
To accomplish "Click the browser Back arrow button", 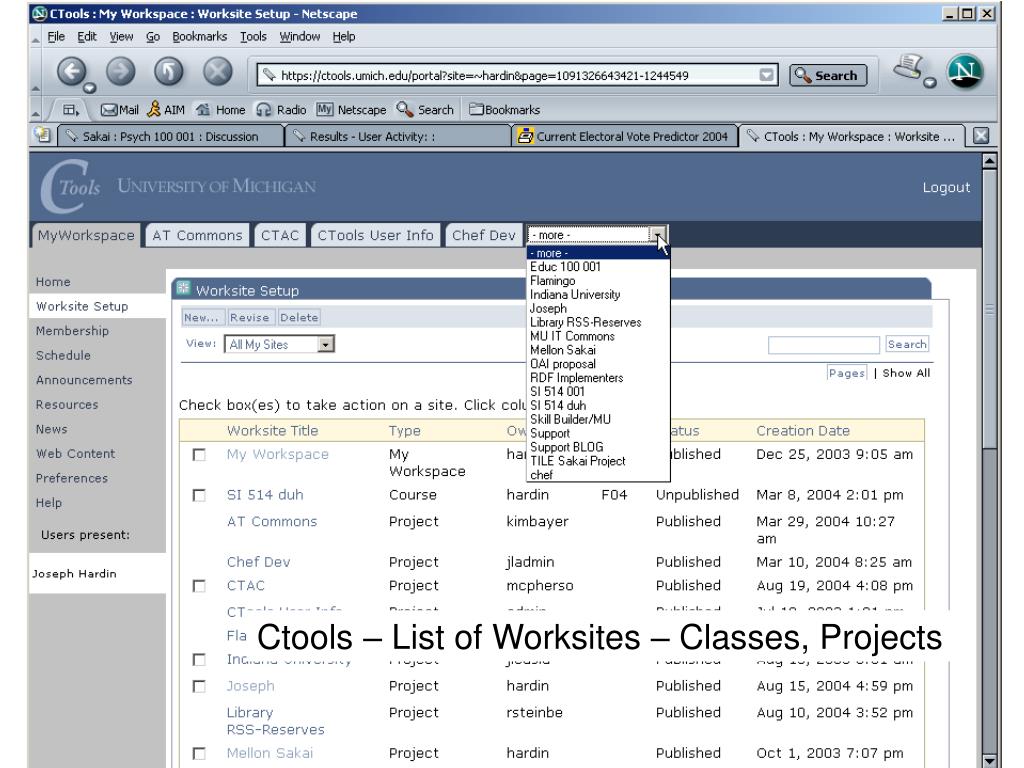I will [71, 71].
